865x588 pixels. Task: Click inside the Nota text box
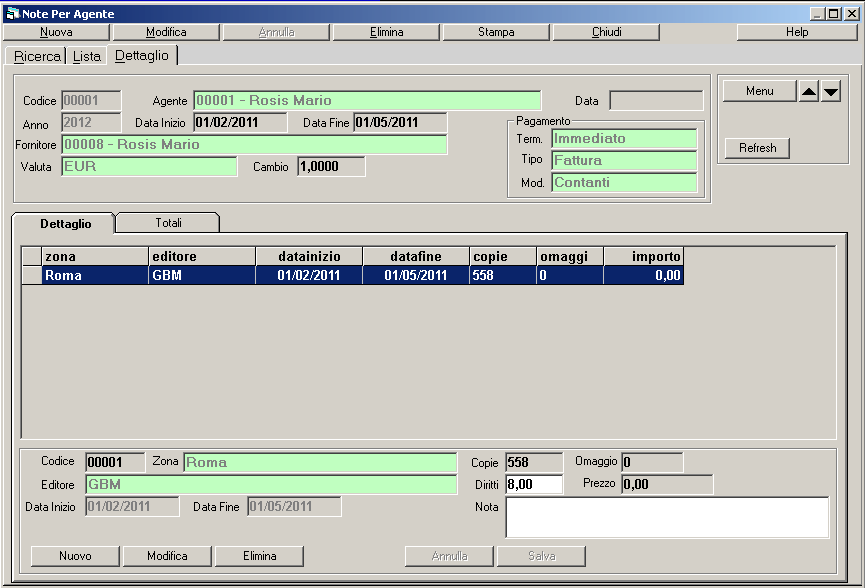click(x=667, y=517)
